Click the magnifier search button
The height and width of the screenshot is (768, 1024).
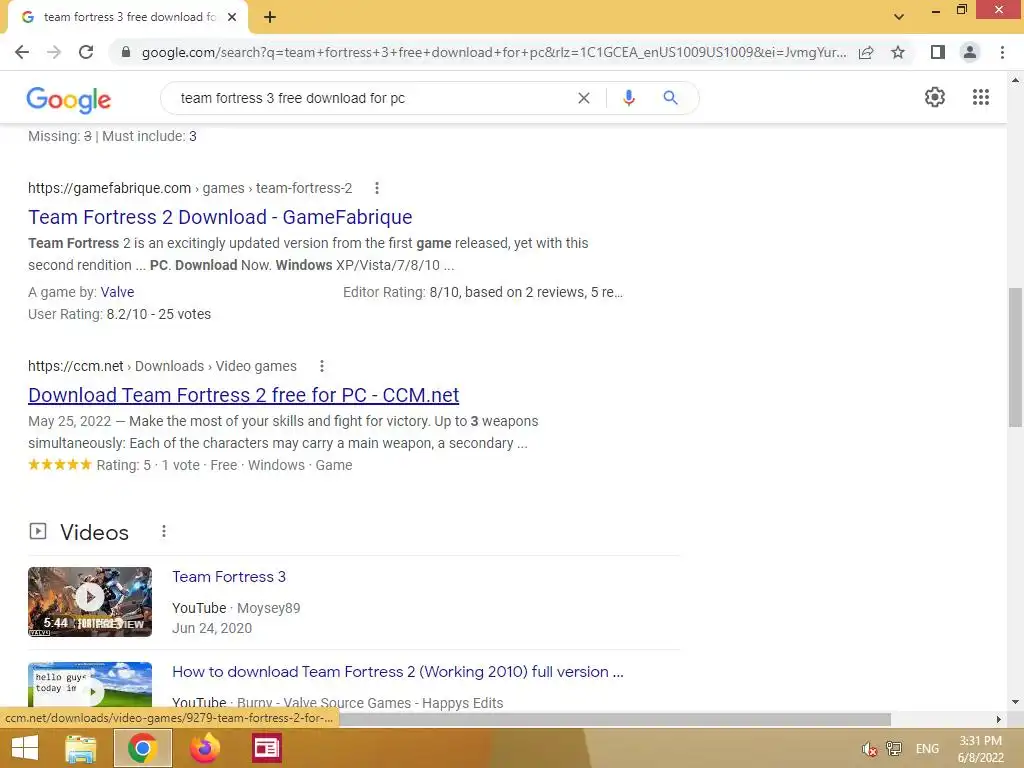point(670,98)
